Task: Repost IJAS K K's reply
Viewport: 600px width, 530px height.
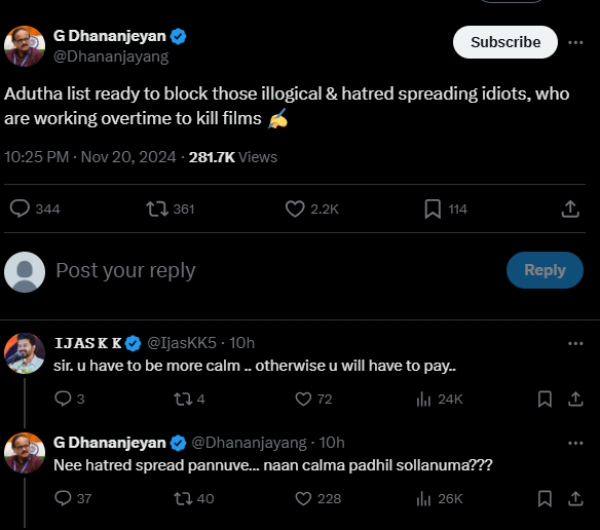Action: click(x=182, y=399)
